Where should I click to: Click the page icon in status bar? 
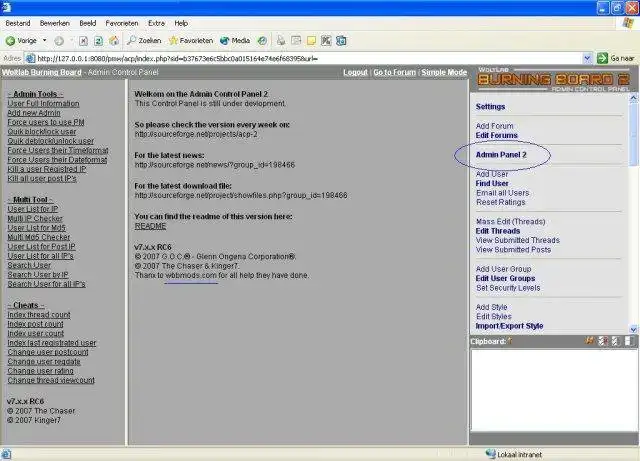7,454
